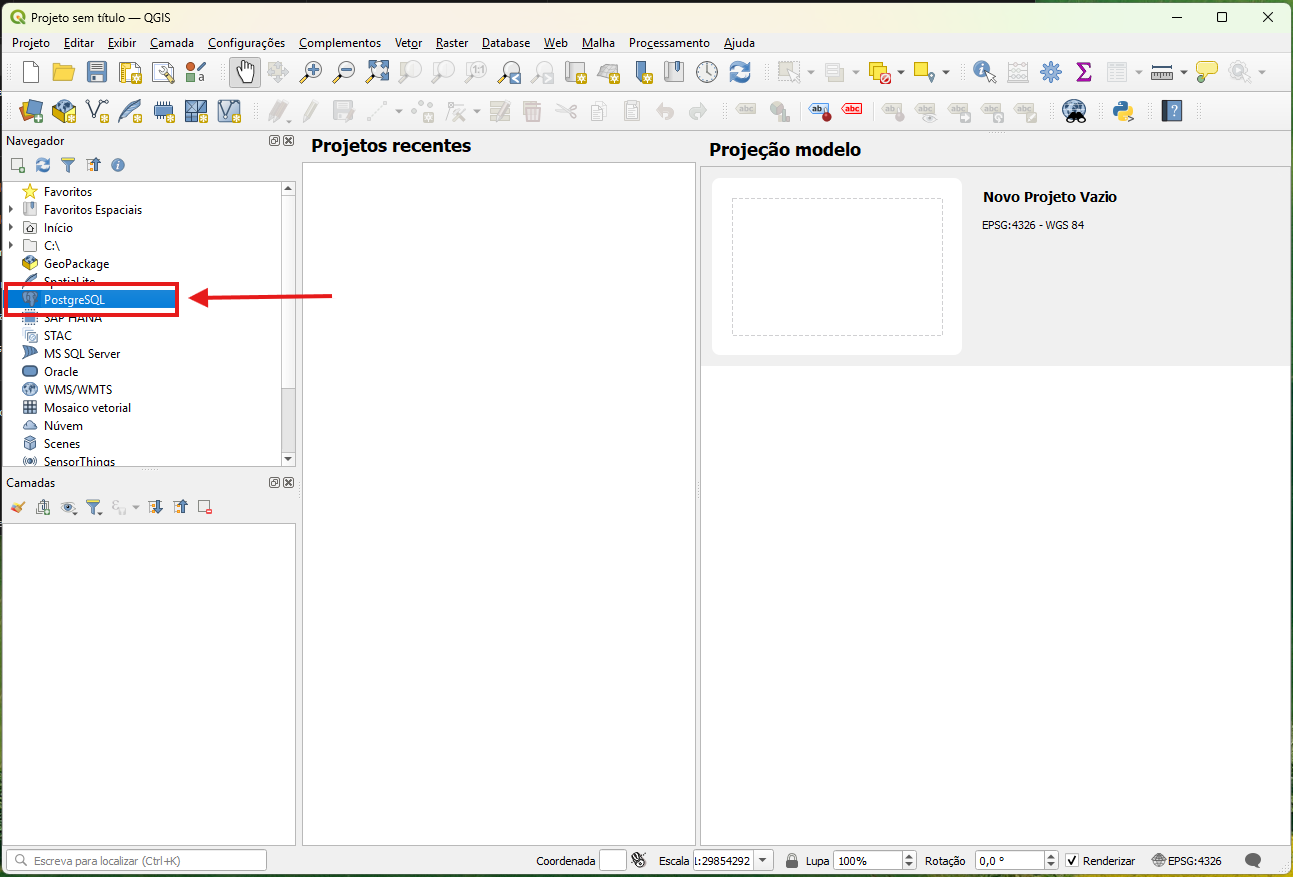The width and height of the screenshot is (1293, 877).
Task: Increase the Lupa magnifier value stepper
Action: tap(909, 856)
